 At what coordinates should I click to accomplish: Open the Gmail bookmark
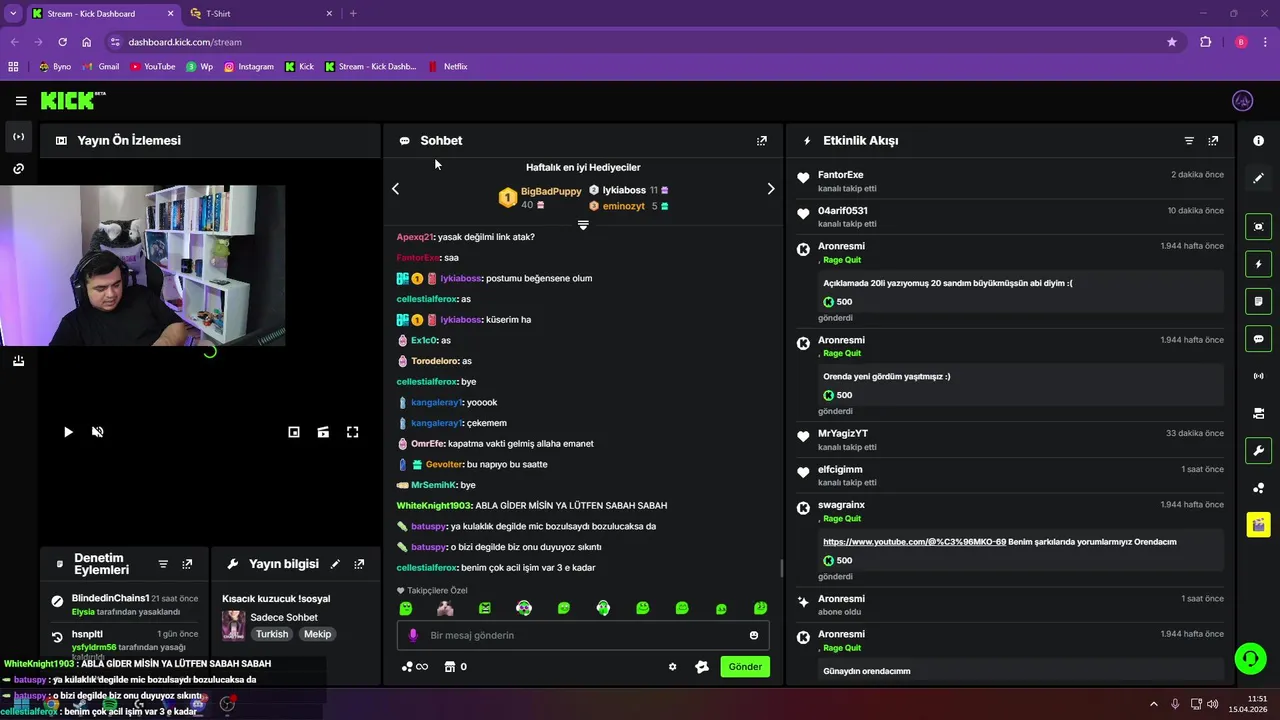click(x=101, y=67)
